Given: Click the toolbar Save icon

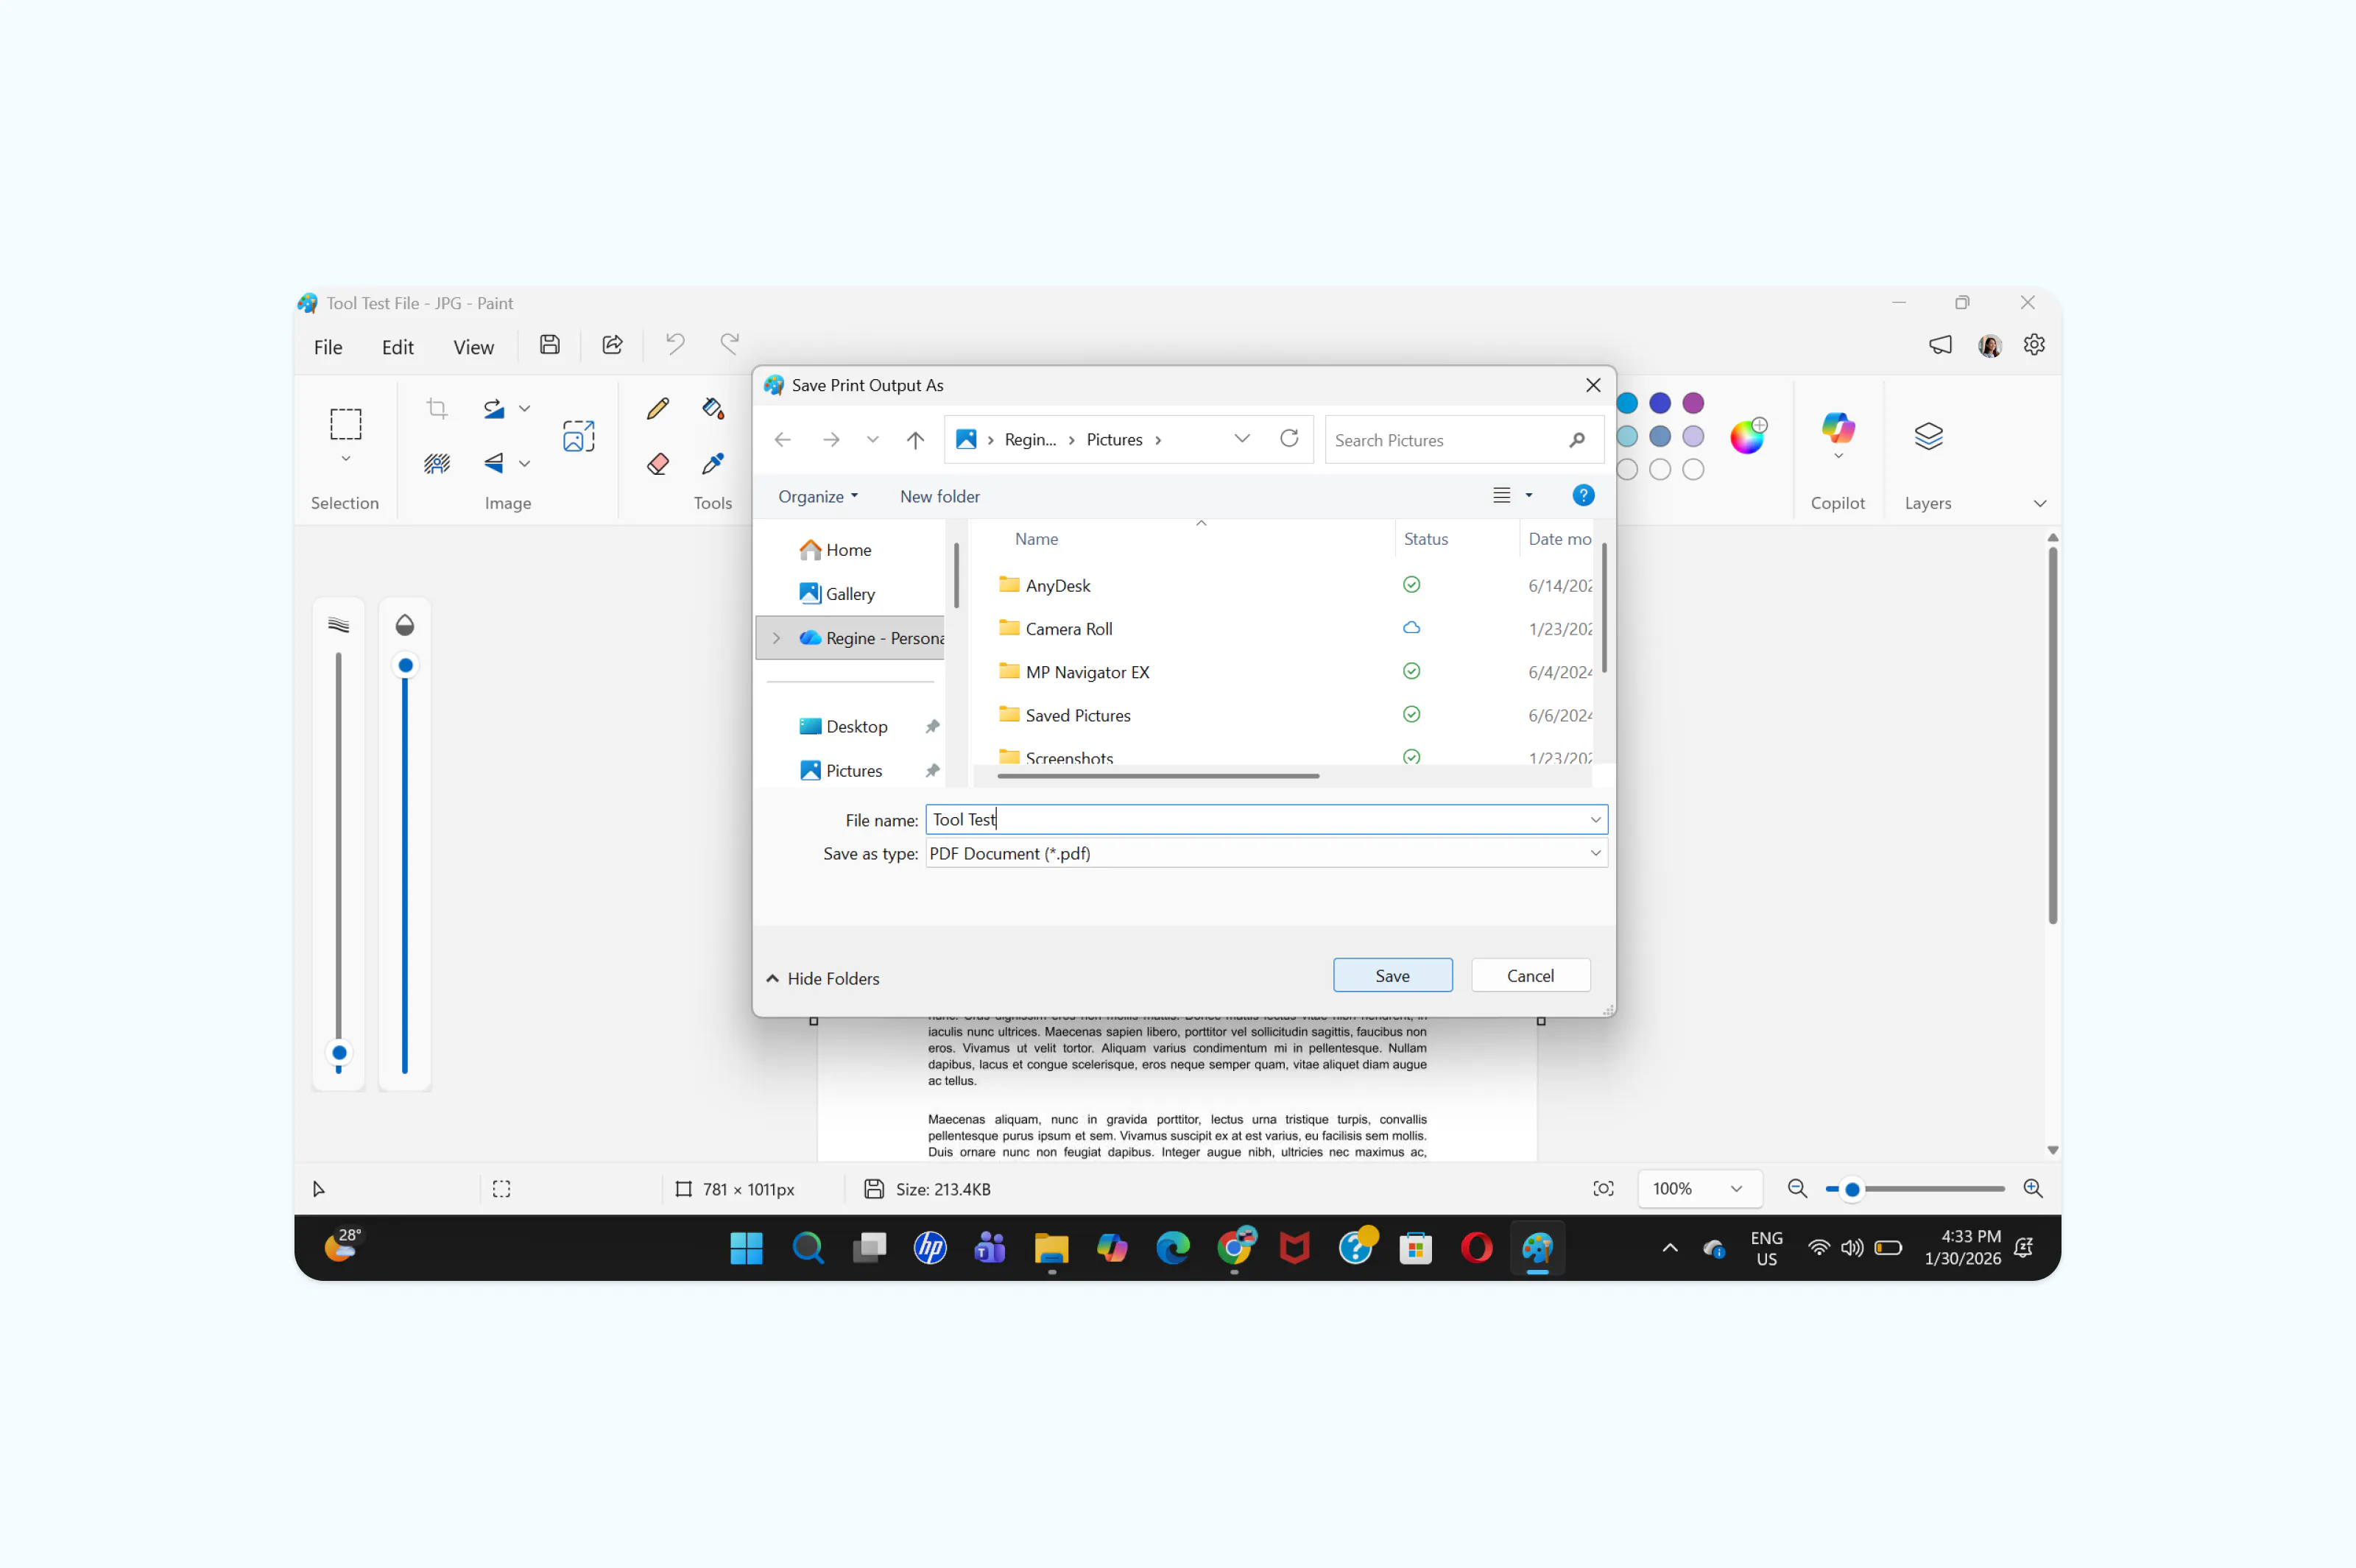Looking at the screenshot, I should 549,345.
